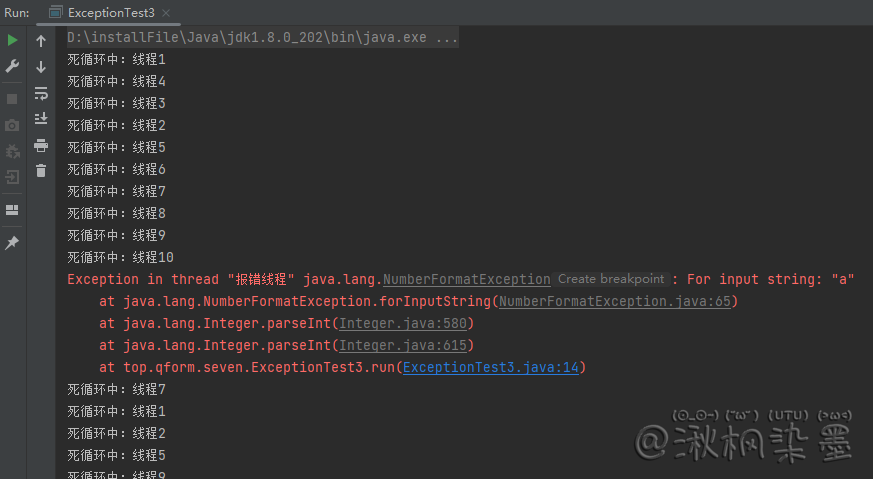The image size is (873, 479).
Task: Go down the stack trace arrow
Action: pyautogui.click(x=41, y=67)
